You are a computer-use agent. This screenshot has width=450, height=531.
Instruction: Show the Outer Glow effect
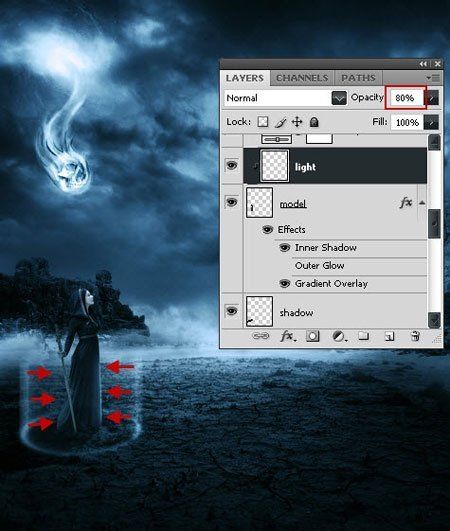point(284,266)
